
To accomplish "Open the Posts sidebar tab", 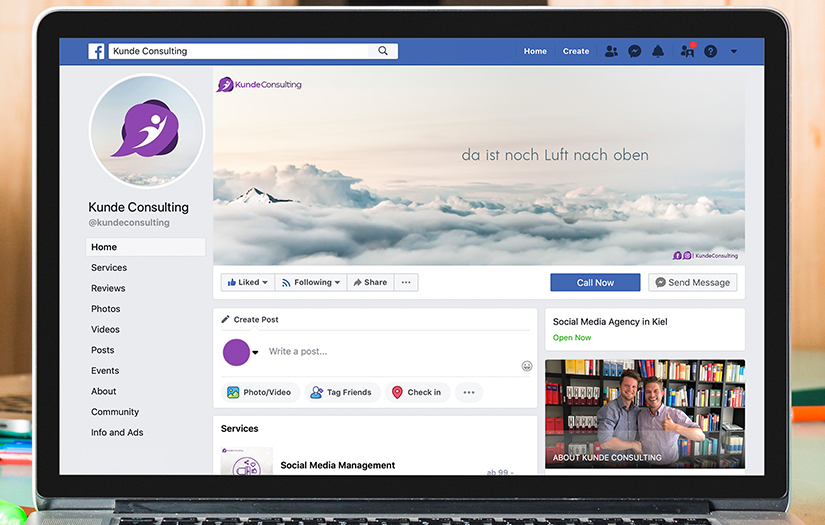I will click(103, 350).
